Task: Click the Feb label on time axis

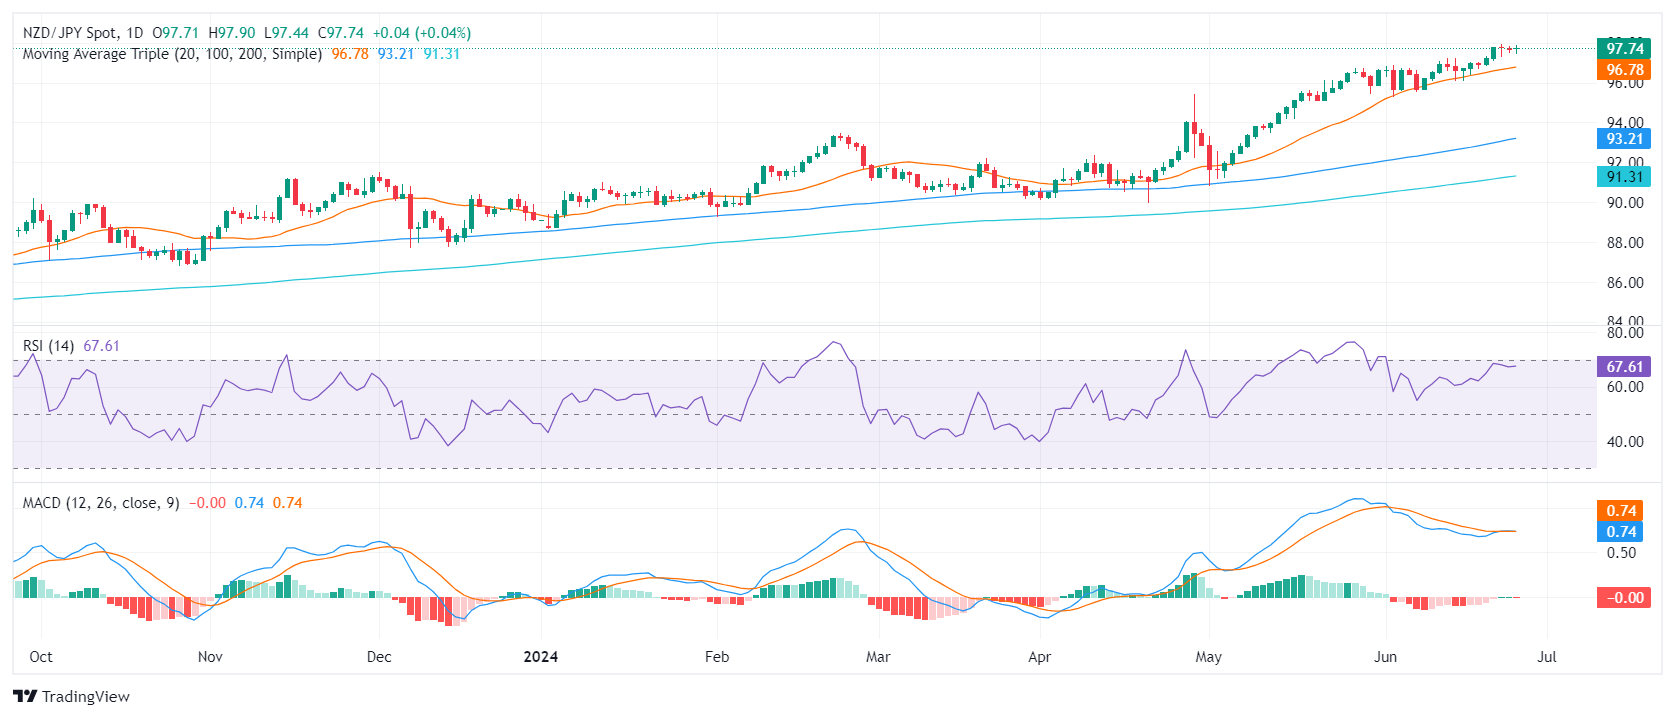Action: 717,657
